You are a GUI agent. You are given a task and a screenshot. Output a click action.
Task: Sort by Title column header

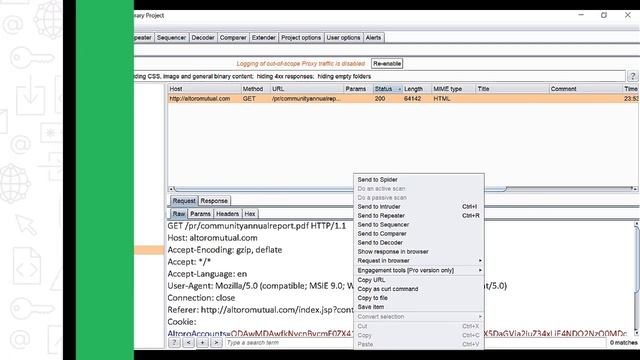point(513,89)
